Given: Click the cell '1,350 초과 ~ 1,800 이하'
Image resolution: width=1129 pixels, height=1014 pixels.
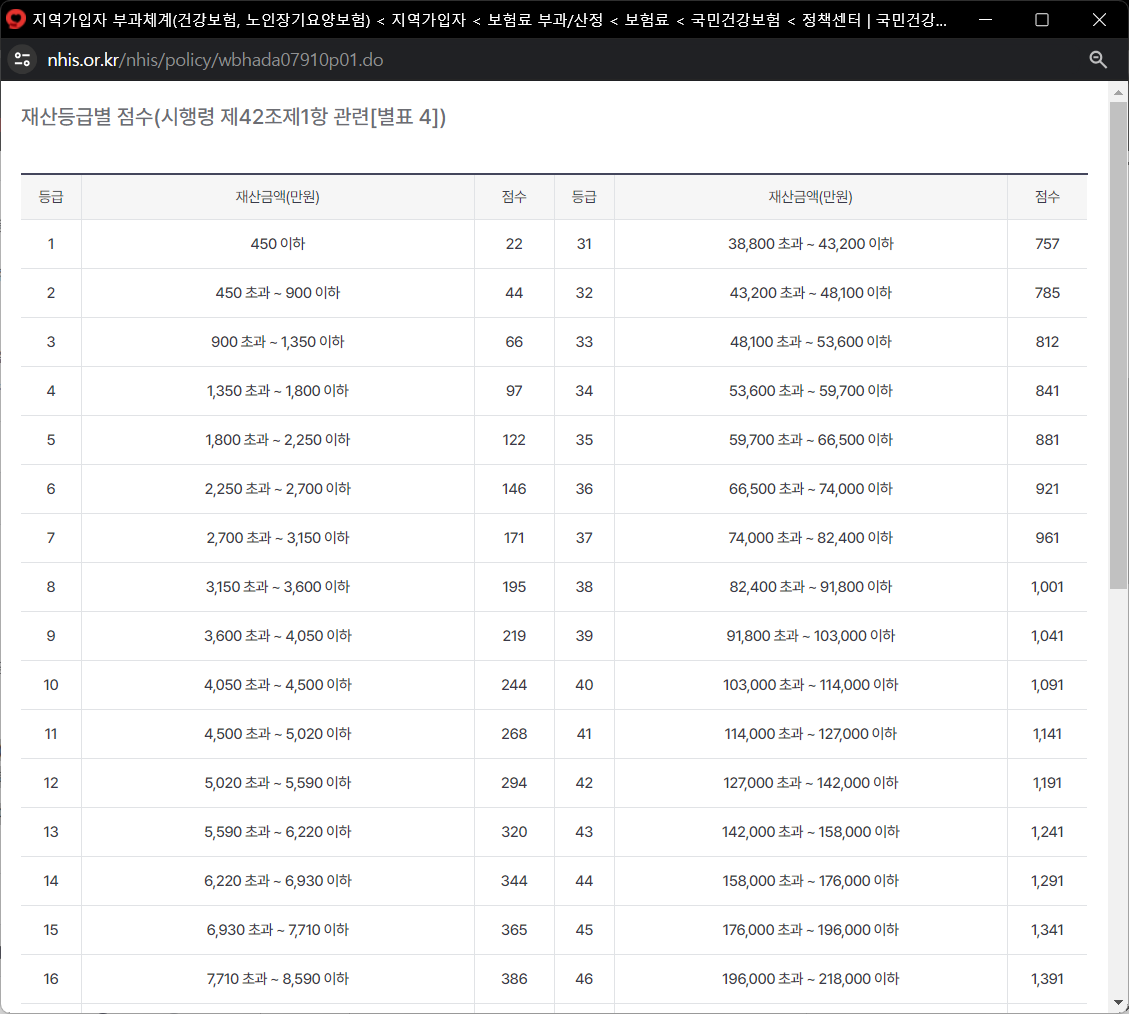Looking at the screenshot, I should coord(278,391).
